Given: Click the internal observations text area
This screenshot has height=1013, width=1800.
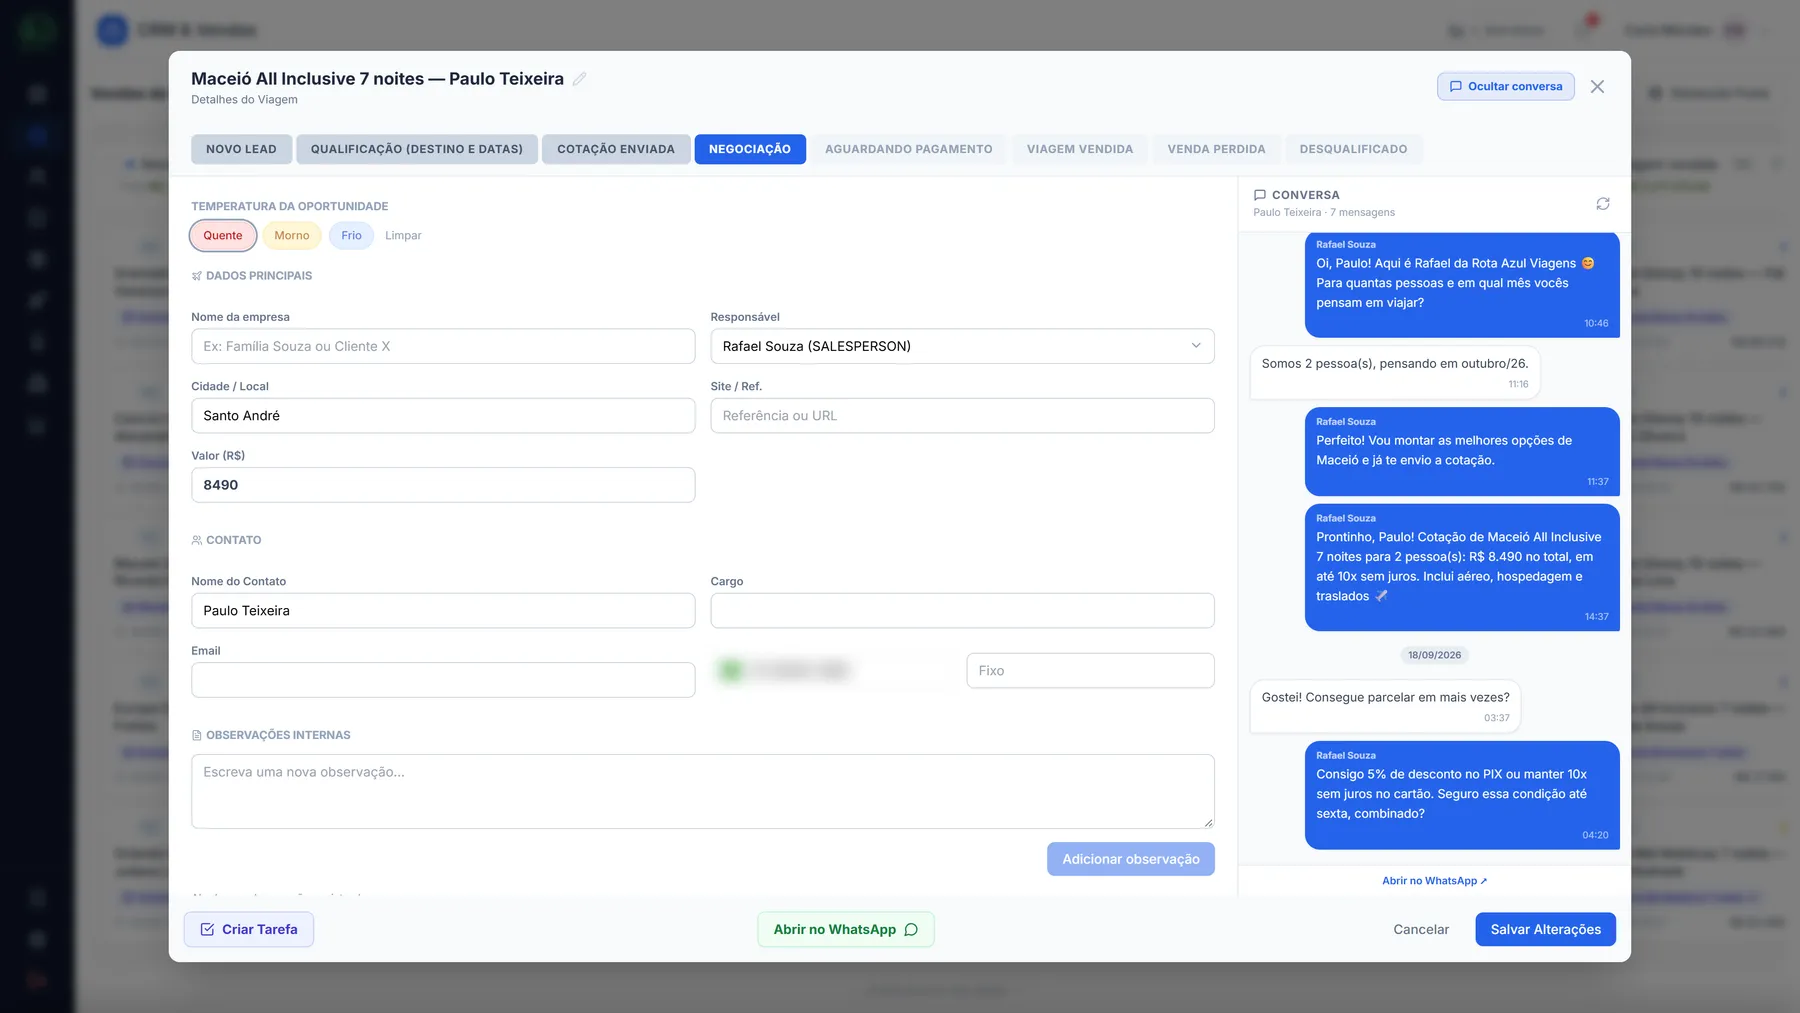Looking at the screenshot, I should 703,791.
